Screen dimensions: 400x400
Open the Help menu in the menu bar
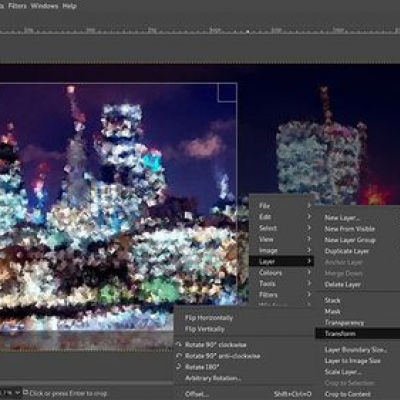click(69, 6)
